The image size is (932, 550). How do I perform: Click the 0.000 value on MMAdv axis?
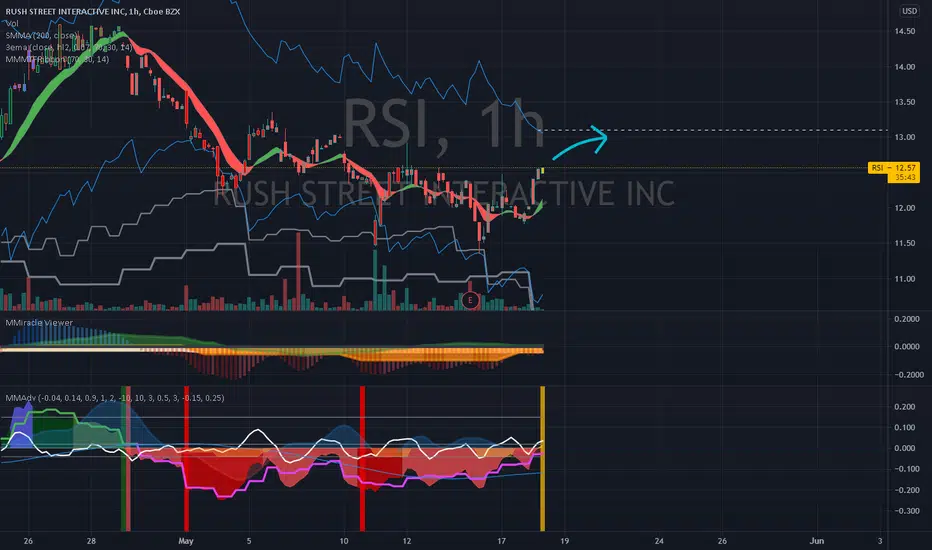[905, 448]
